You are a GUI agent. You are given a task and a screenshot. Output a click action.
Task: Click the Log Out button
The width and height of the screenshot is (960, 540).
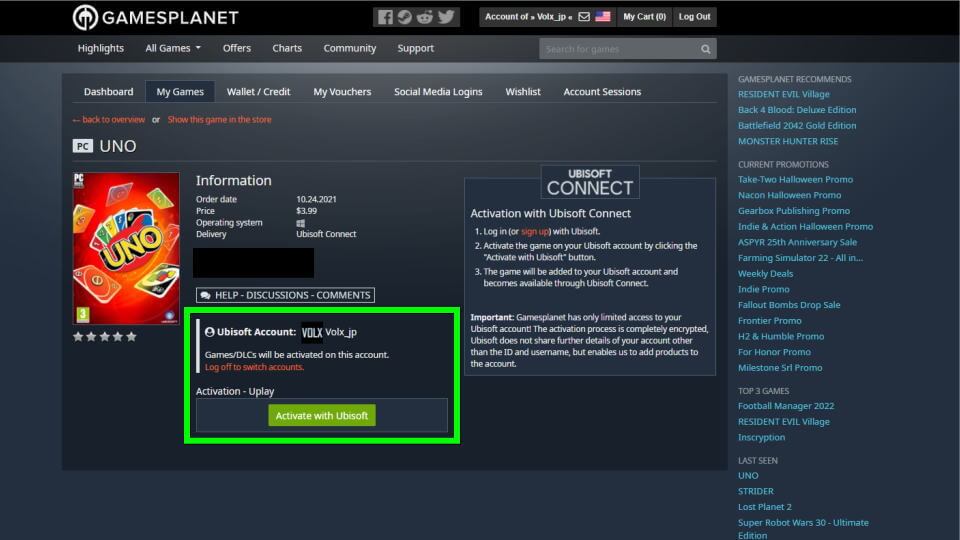(694, 17)
